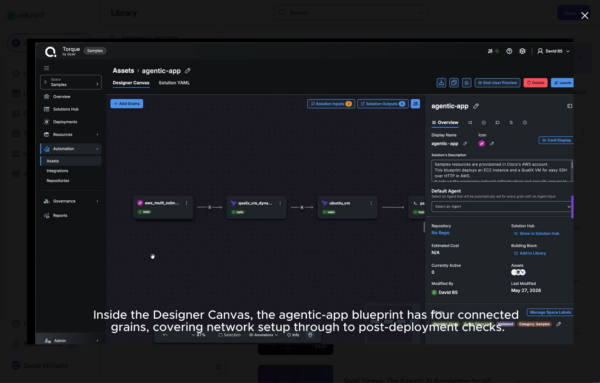Click Show in Solution Hub link
Image resolution: width=600 pixels, height=383 pixels.
coord(536,233)
